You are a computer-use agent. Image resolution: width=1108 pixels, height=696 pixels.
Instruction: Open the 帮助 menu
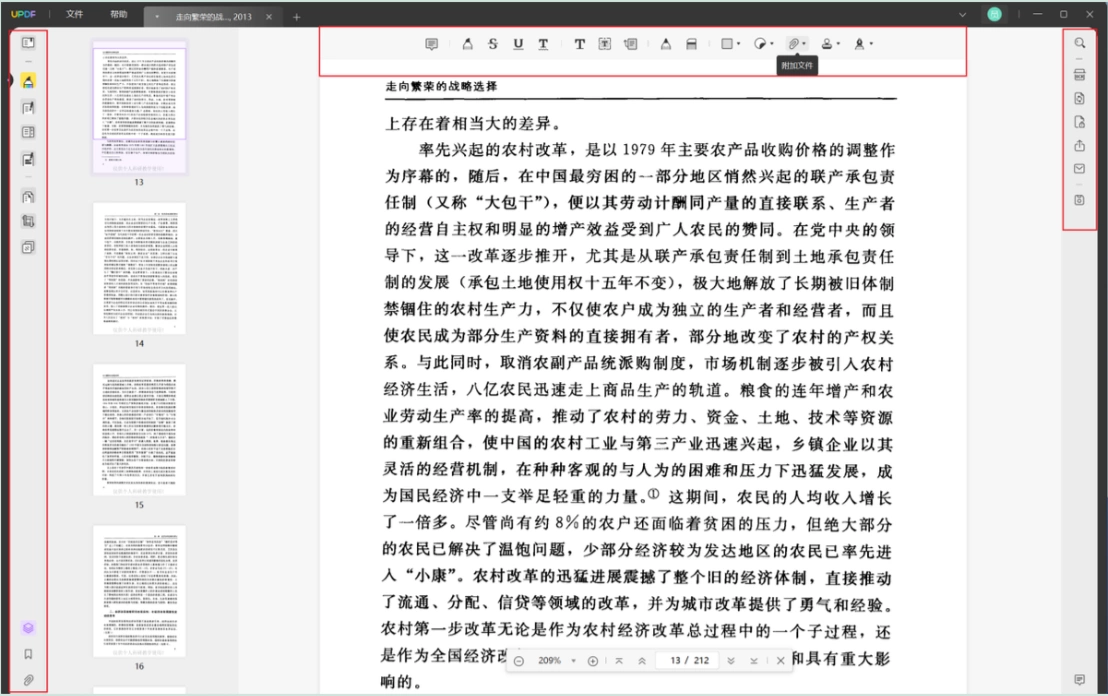coord(118,14)
